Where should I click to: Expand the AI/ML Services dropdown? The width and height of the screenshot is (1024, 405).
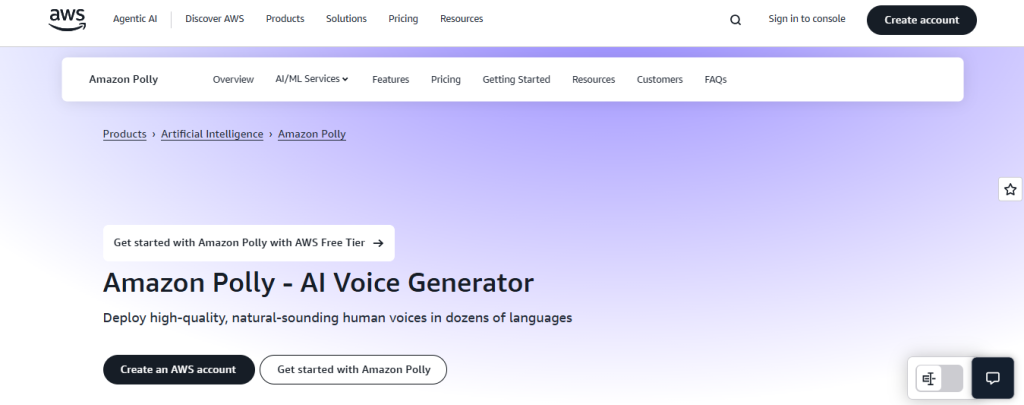[x=312, y=79]
